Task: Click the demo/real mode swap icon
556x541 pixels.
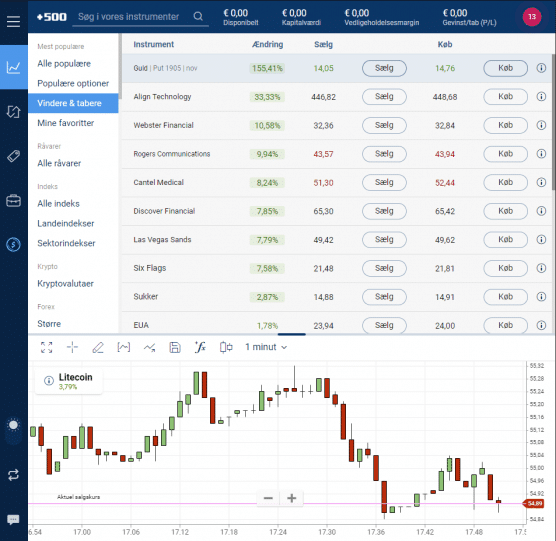Action: (13, 475)
